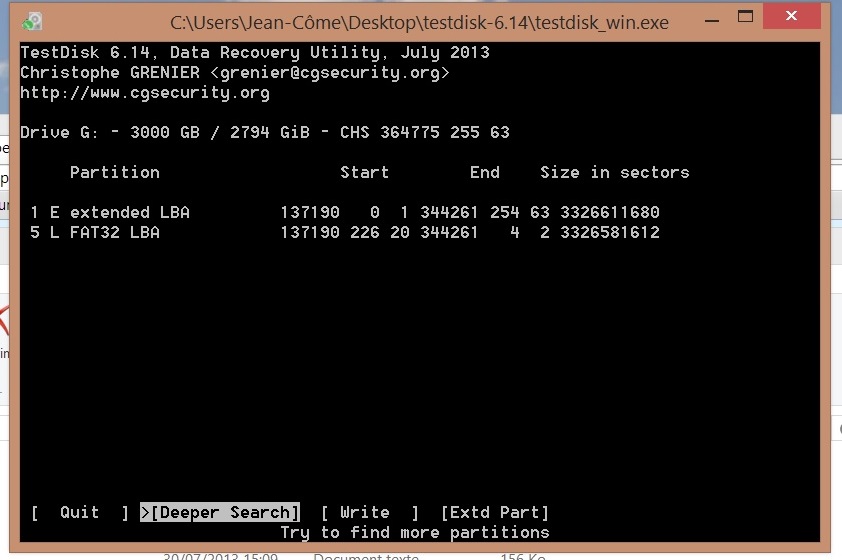Click the Partition column header
This screenshot has height=560, width=842.
click(x=114, y=172)
